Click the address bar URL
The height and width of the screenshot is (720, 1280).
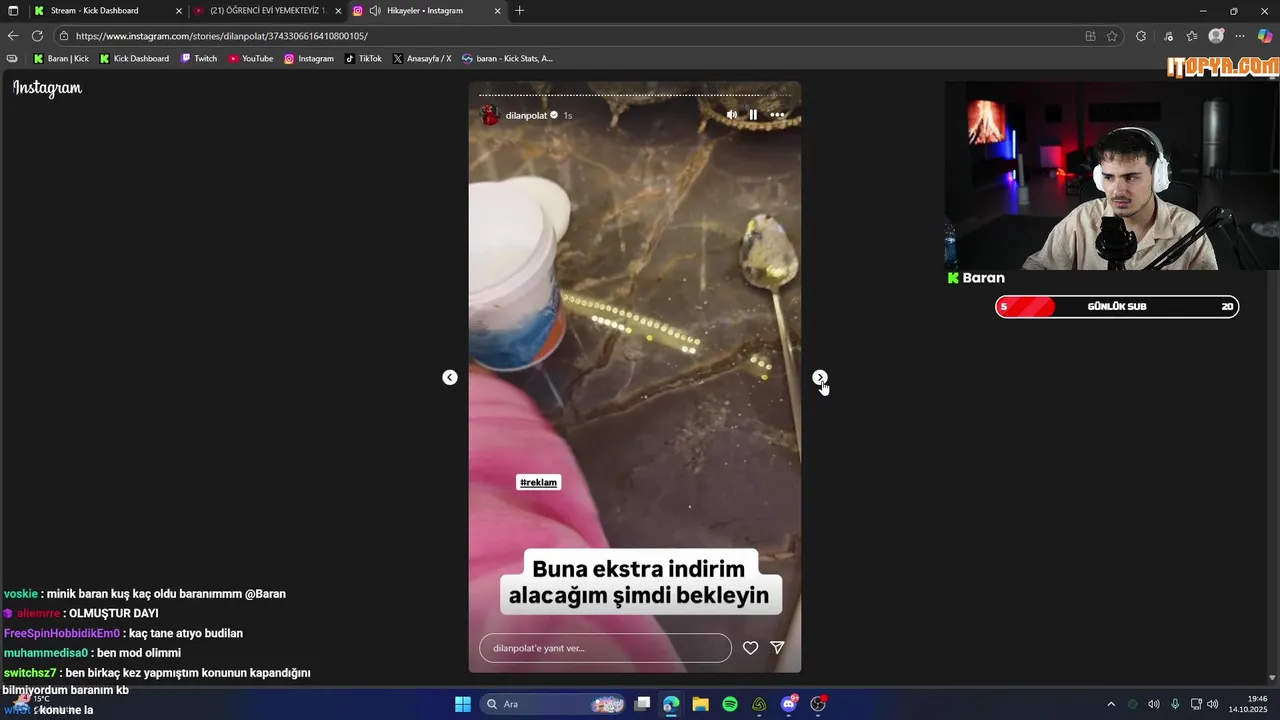222,36
